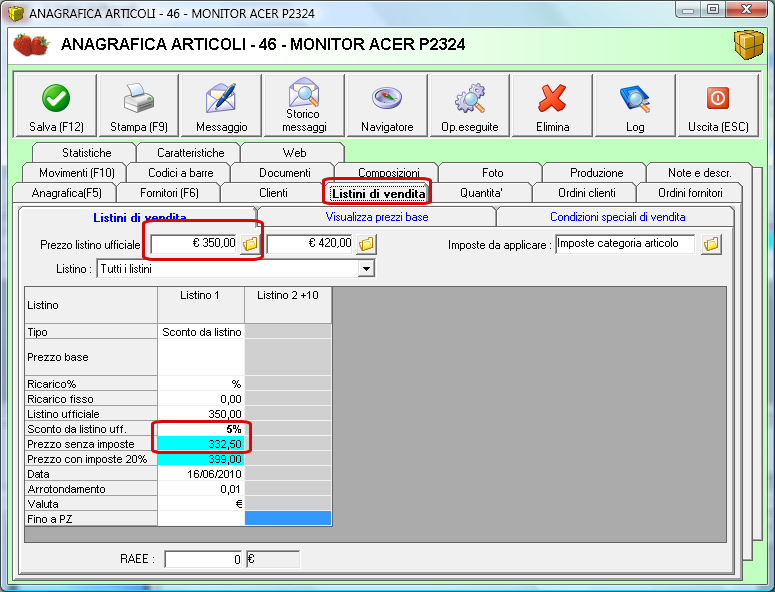The width and height of the screenshot is (775, 592).
Task: Open folder icon beside Imposte da applicare
Action: pos(711,244)
